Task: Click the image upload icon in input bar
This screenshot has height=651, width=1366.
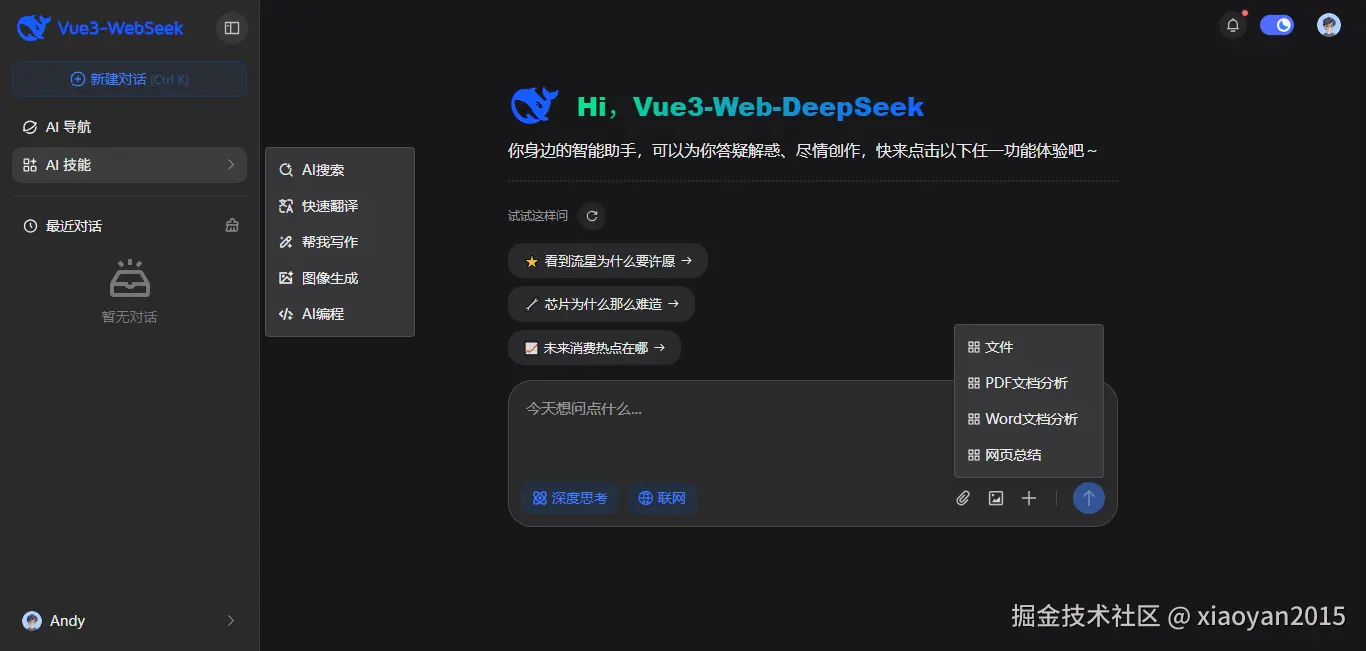Action: point(995,497)
